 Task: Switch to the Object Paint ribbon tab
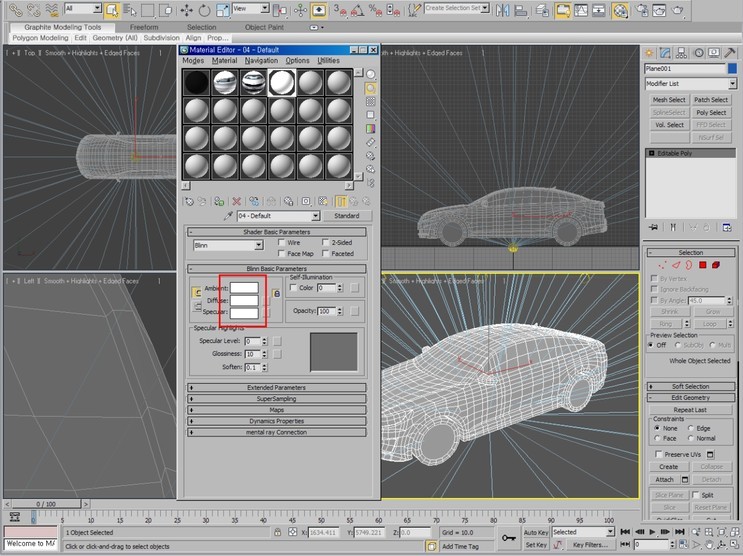264,27
